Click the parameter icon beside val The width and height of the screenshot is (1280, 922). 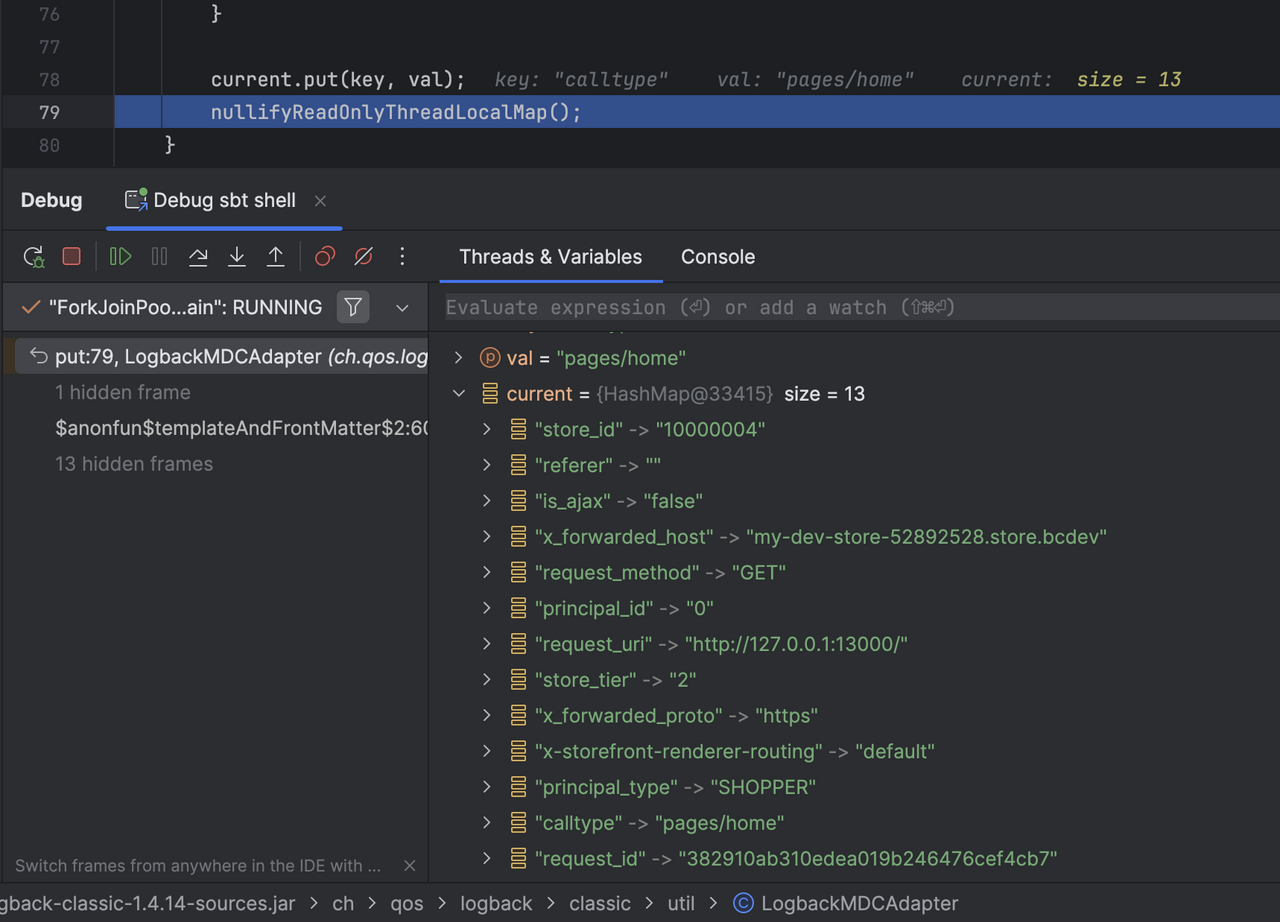tap(490, 357)
